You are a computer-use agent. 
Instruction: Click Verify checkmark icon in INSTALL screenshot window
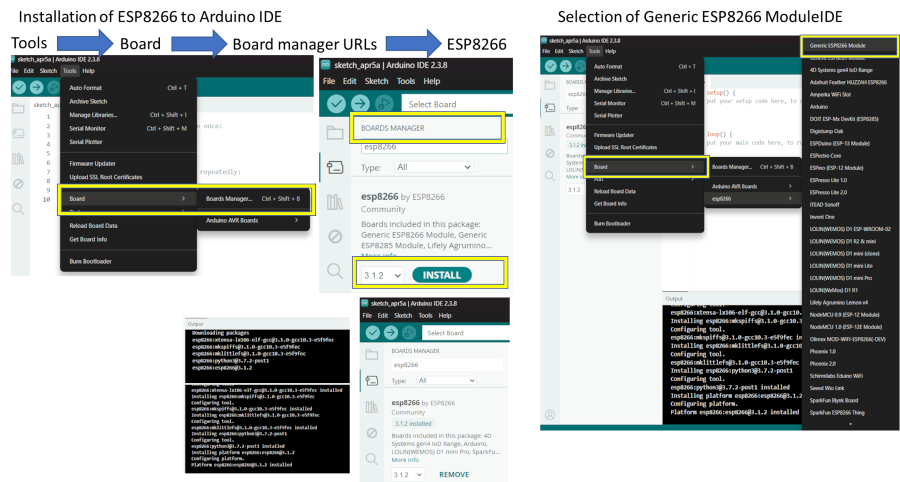[x=336, y=104]
